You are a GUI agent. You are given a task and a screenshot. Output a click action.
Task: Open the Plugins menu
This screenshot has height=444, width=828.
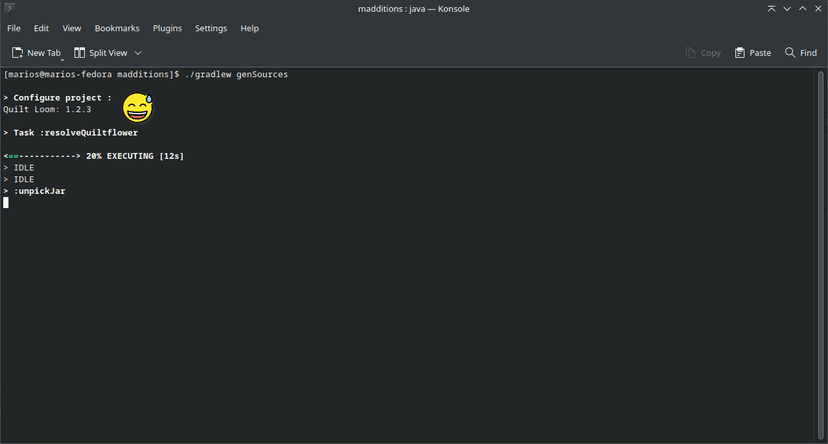point(167,29)
